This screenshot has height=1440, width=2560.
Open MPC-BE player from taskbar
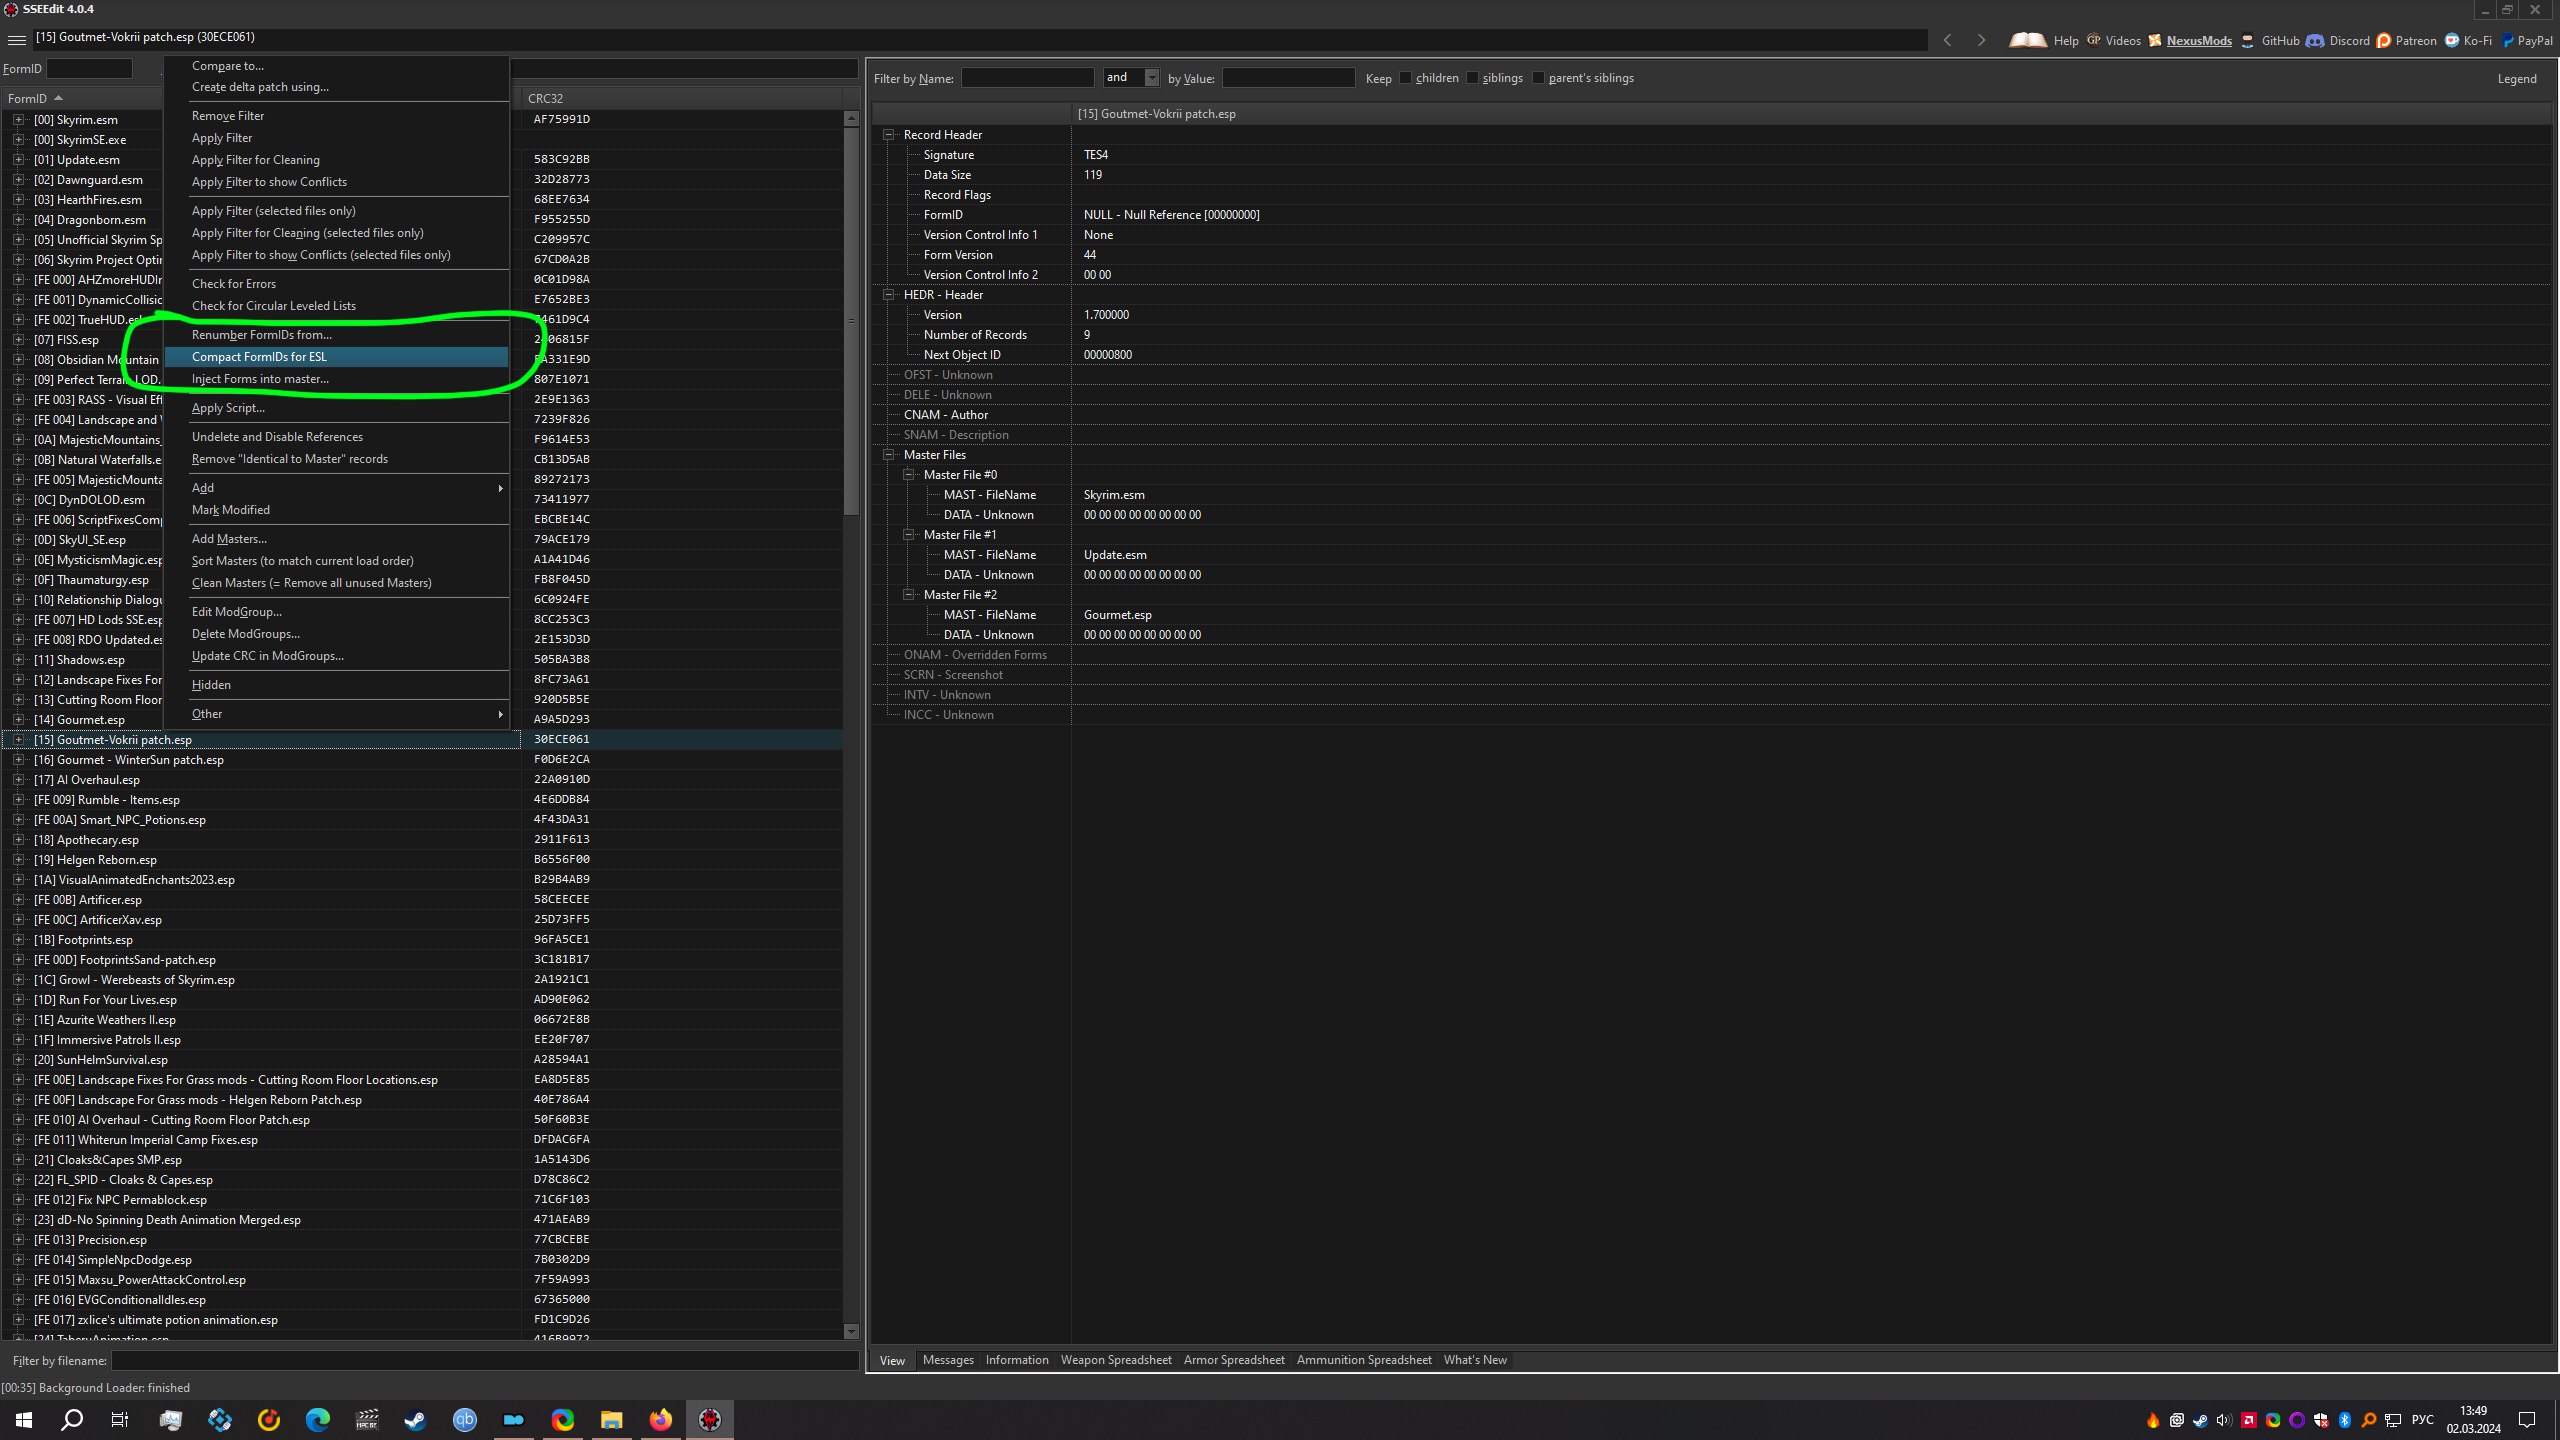[x=367, y=1419]
